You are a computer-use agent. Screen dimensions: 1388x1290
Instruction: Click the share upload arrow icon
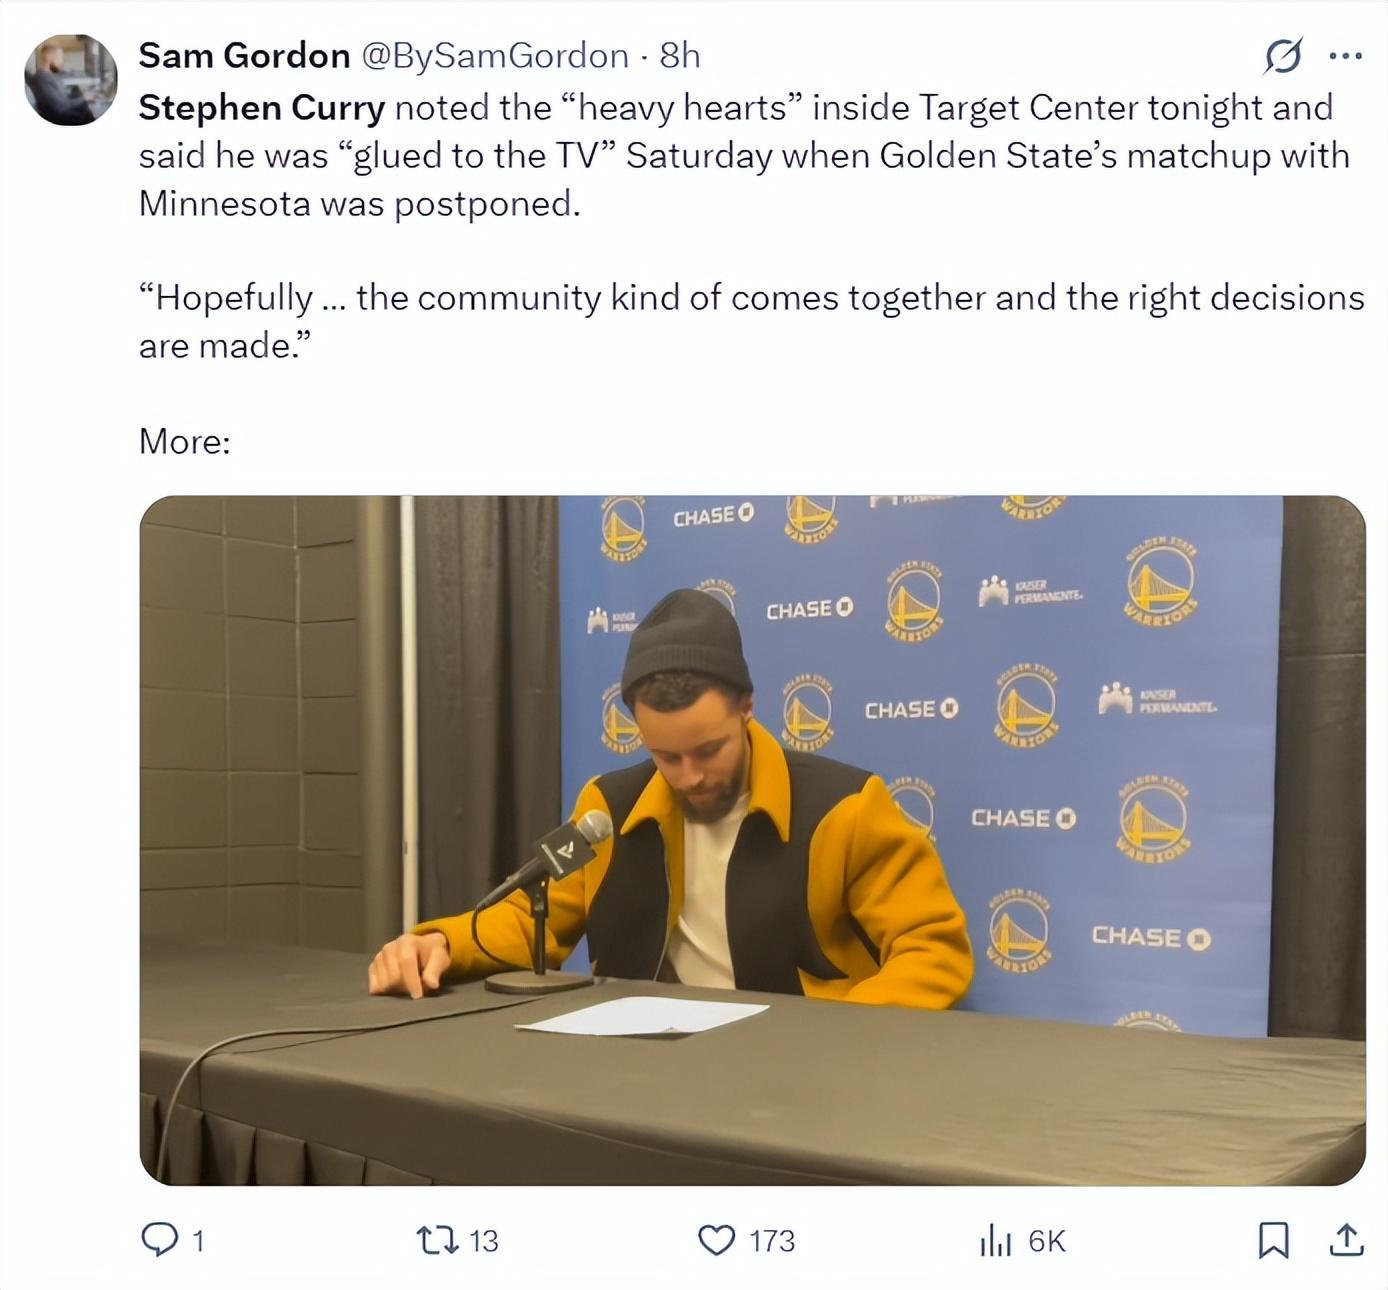[x=1346, y=1240]
